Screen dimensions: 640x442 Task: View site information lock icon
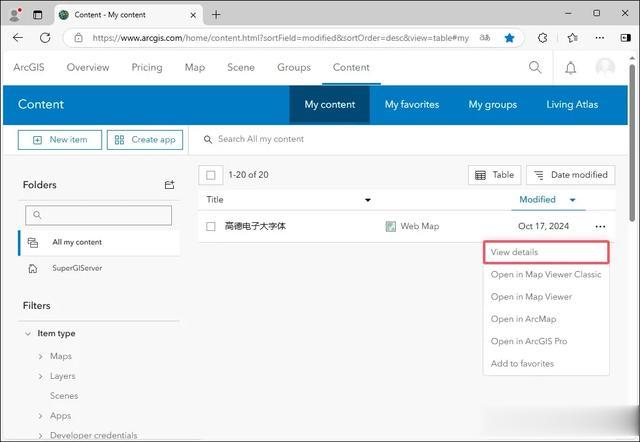click(78, 38)
